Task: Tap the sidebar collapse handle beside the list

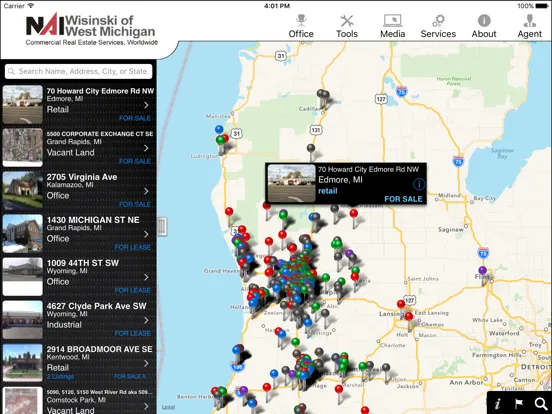Action: pyautogui.click(x=162, y=226)
